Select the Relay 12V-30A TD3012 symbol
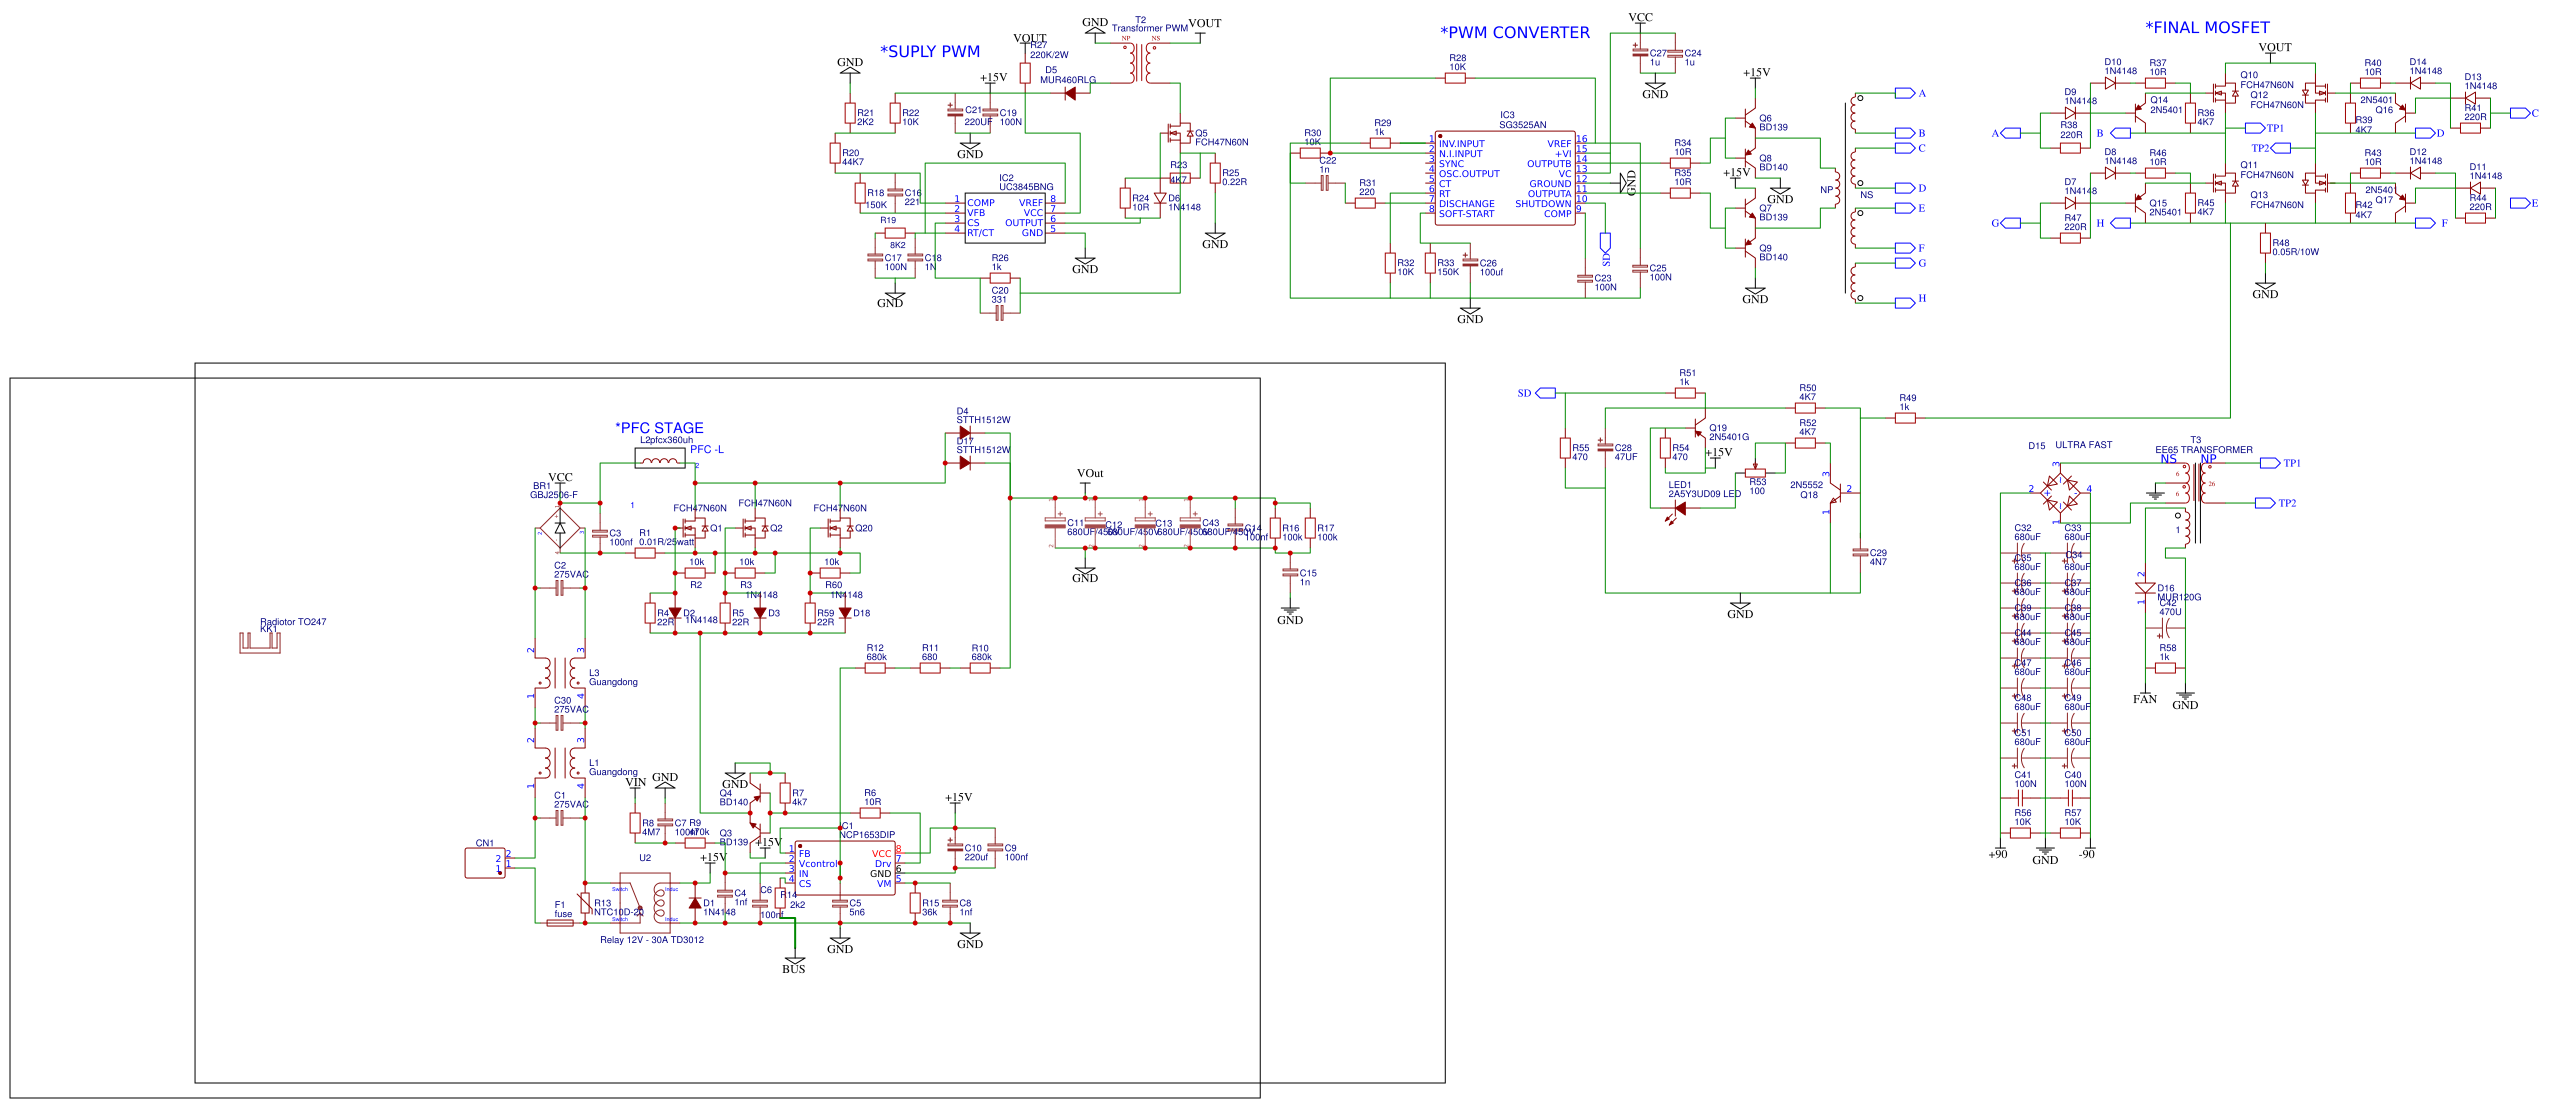The width and height of the screenshot is (2551, 1108). [x=645, y=903]
